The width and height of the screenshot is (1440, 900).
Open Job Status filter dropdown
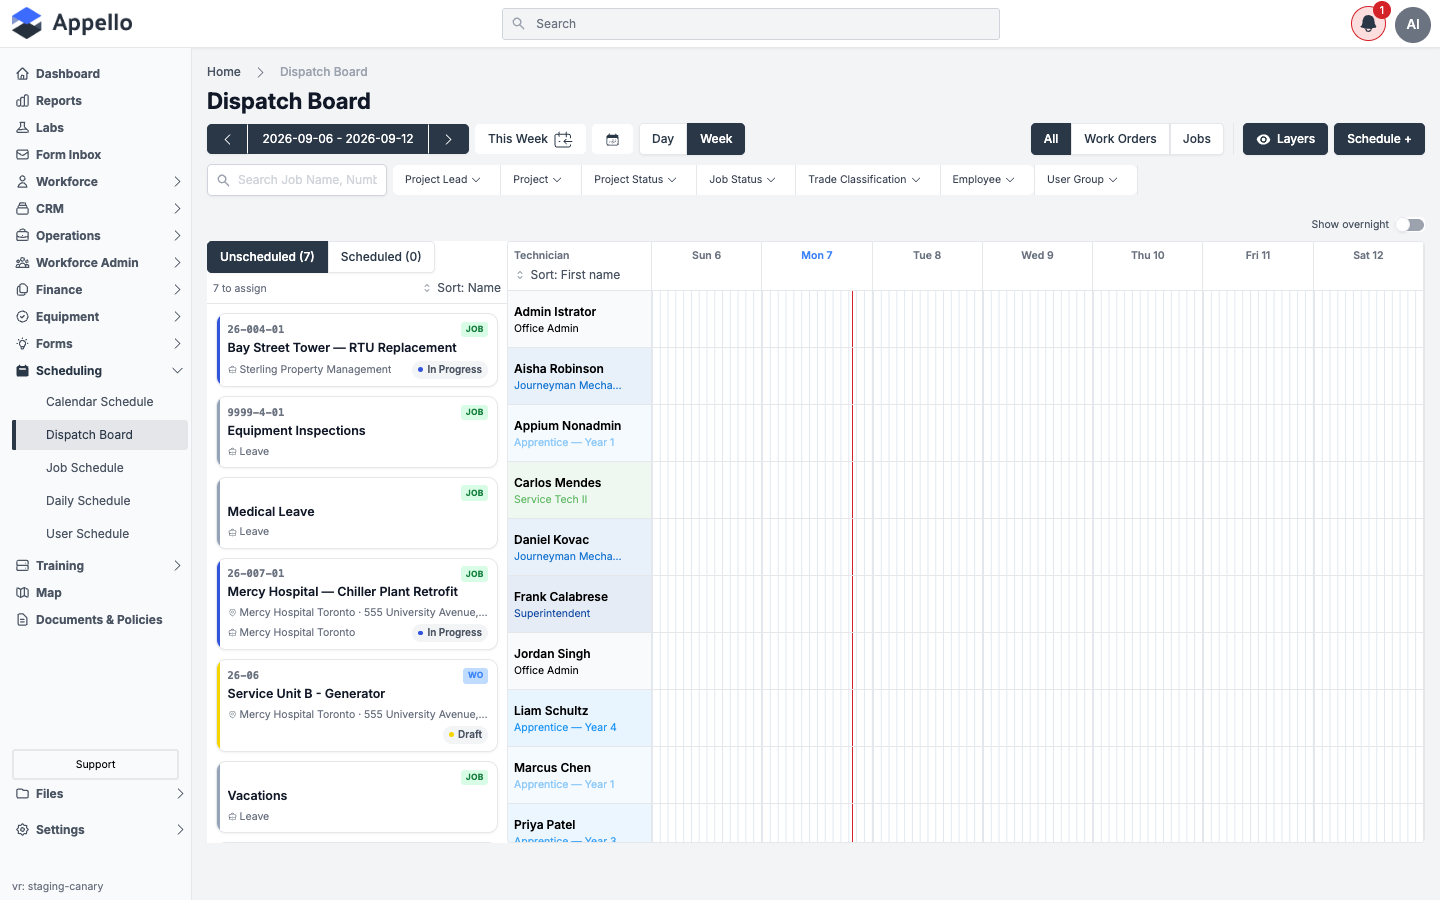pyautogui.click(x=742, y=180)
